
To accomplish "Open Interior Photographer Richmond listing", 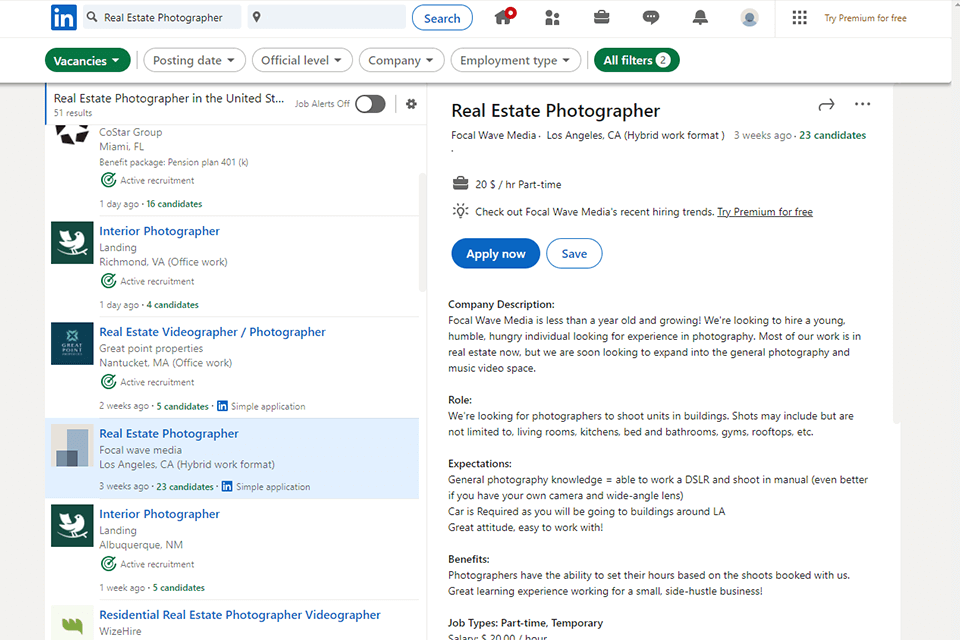I will pos(159,231).
